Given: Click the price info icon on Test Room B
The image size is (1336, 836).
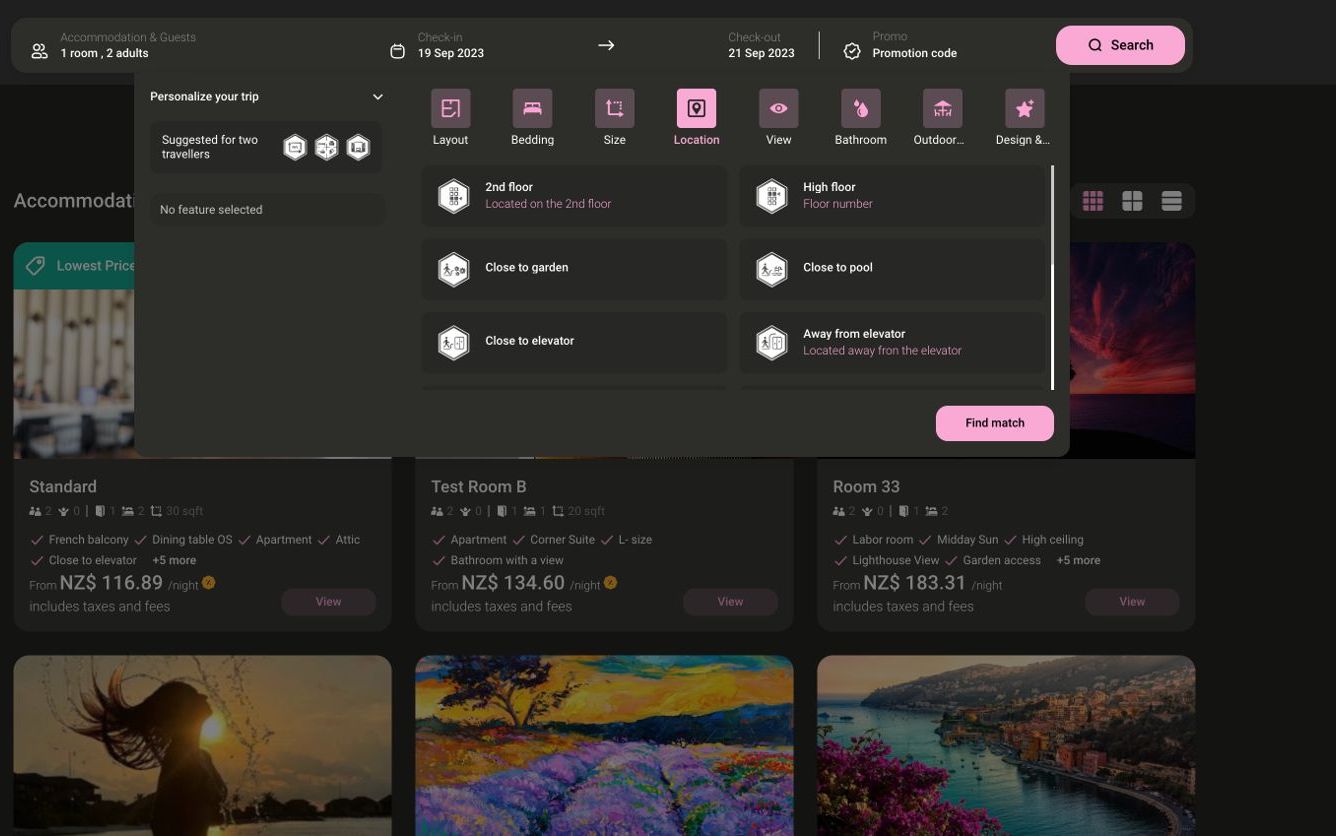Looking at the screenshot, I should point(610,582).
